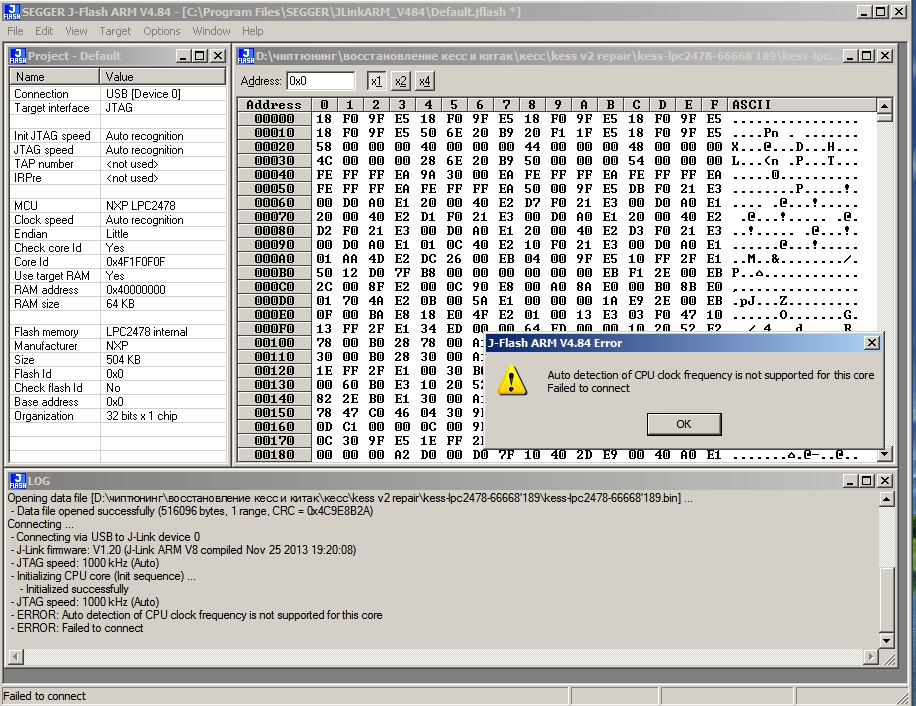This screenshot has height=706, width=916.
Task: Click the 'Failed to connect' status bar text
Action: [x=44, y=695]
